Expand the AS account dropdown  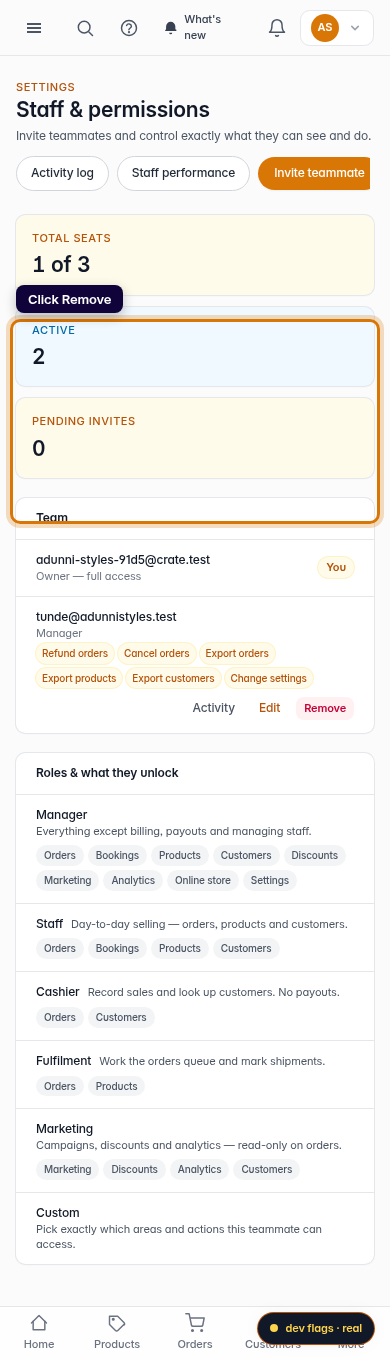click(x=336, y=28)
